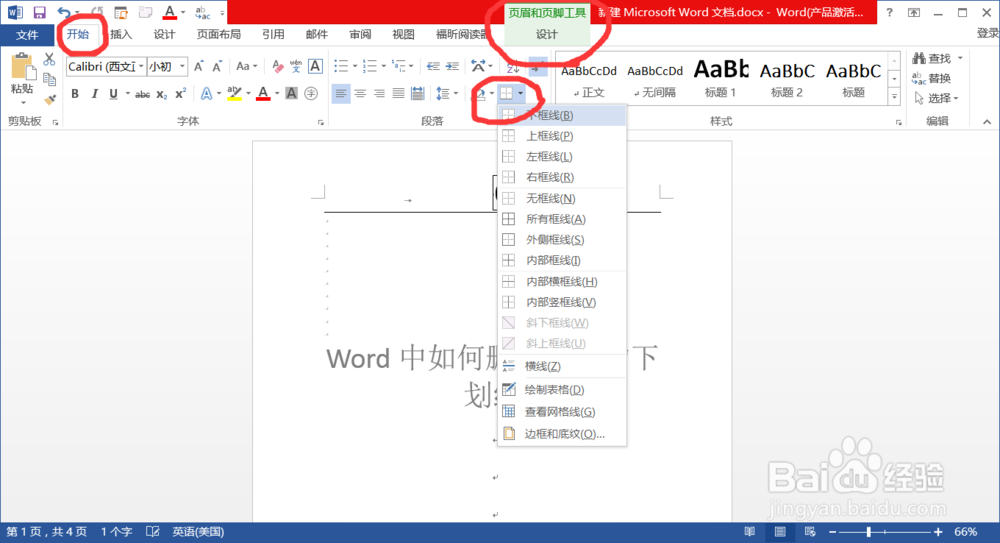Image resolution: width=1000 pixels, height=543 pixels.
Task: Open the numbering list dropdown arrow
Action: (383, 66)
